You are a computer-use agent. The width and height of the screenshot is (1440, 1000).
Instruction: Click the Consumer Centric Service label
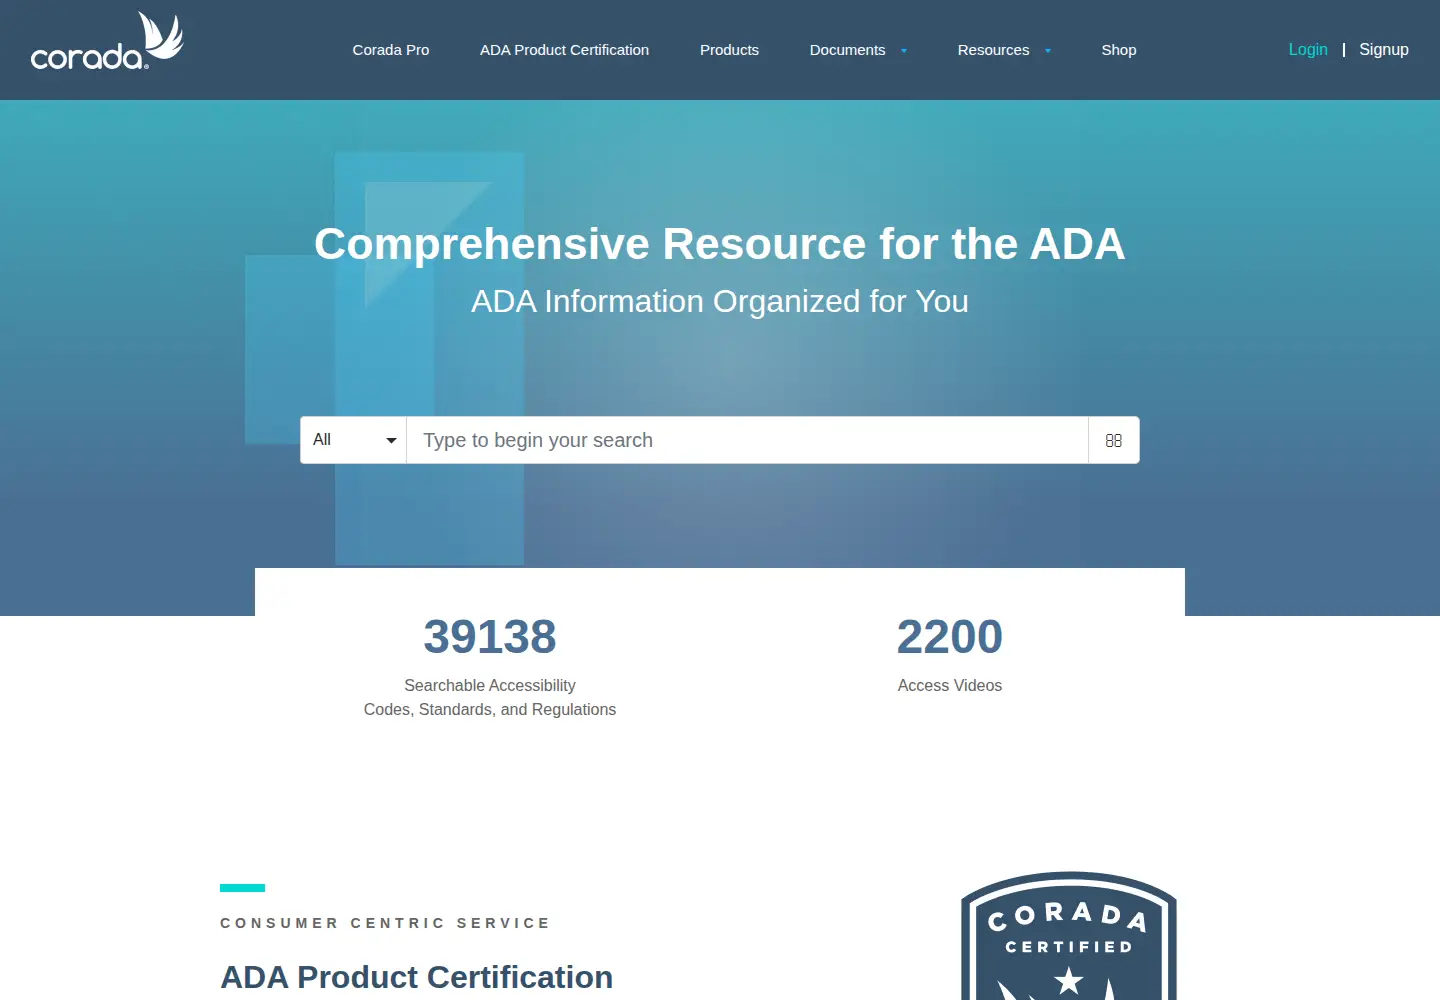(x=385, y=923)
